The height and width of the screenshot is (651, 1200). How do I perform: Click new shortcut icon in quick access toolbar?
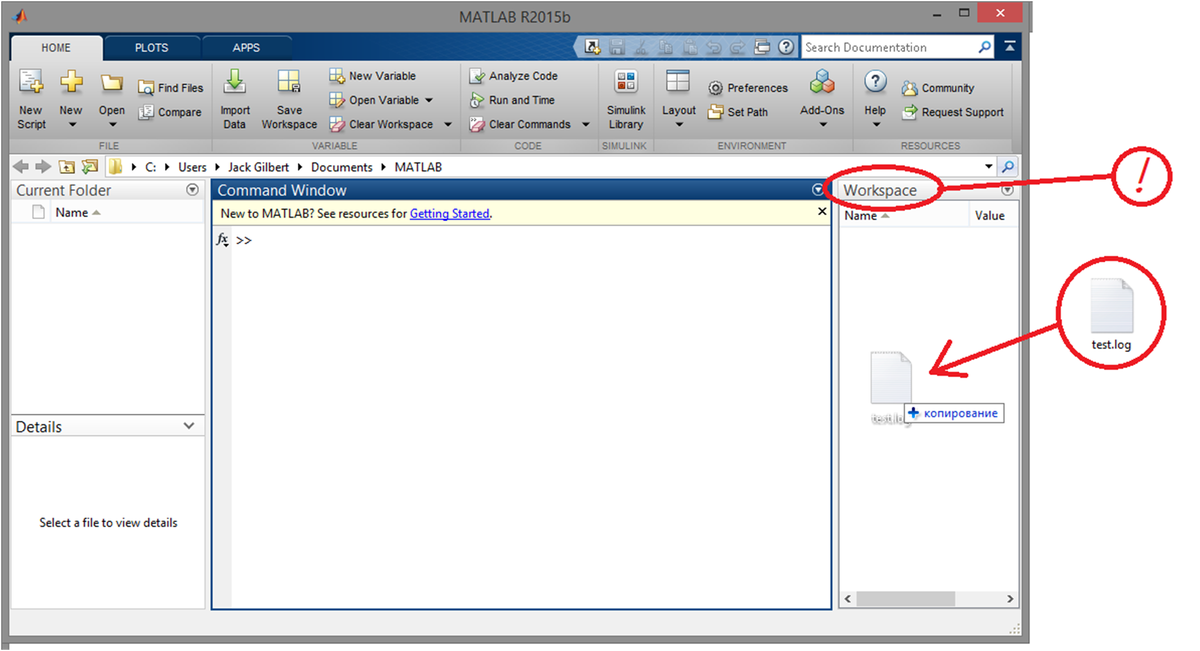click(593, 47)
